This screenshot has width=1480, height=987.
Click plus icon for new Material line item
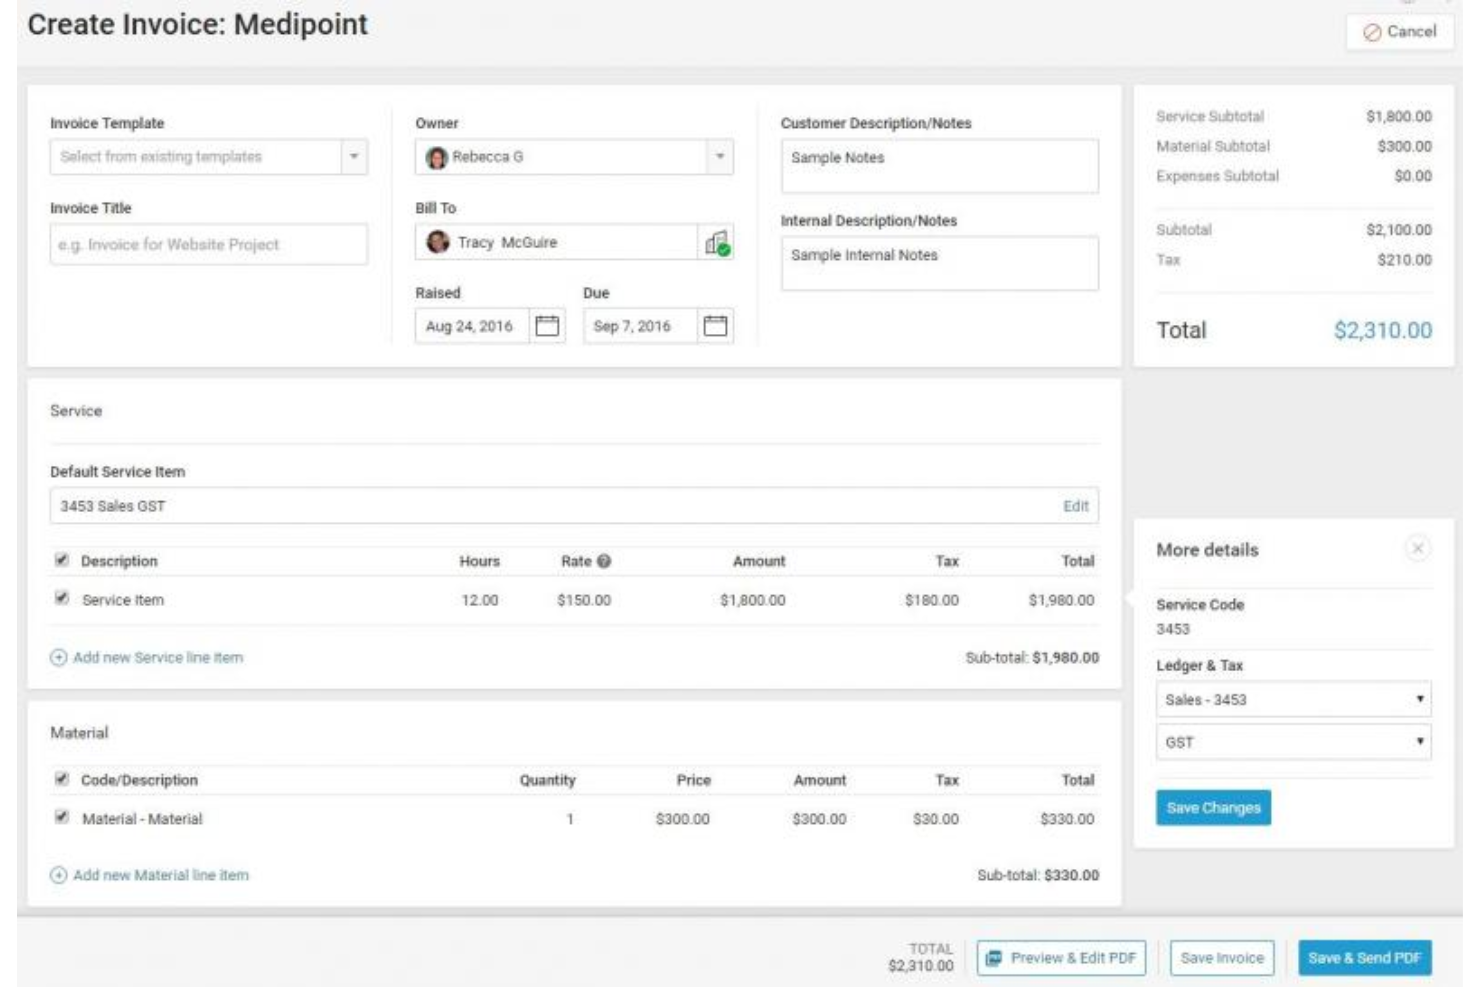59,876
